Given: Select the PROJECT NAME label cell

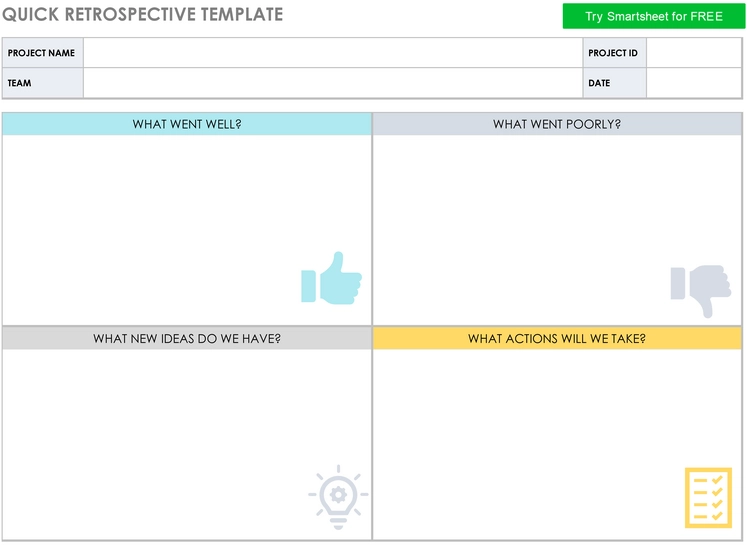Looking at the screenshot, I should (x=43, y=53).
